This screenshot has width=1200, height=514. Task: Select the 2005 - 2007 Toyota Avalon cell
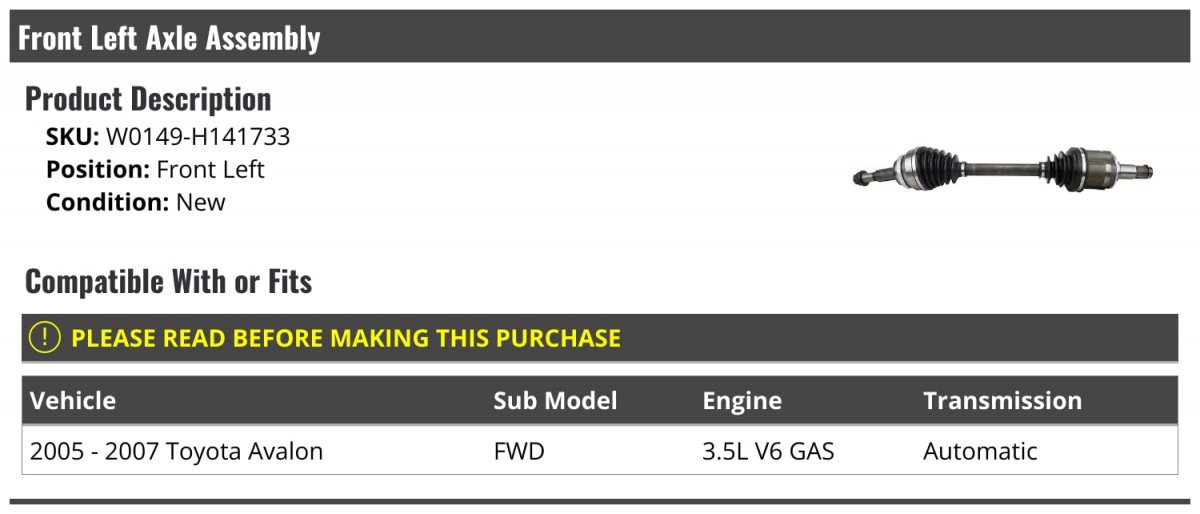(177, 451)
